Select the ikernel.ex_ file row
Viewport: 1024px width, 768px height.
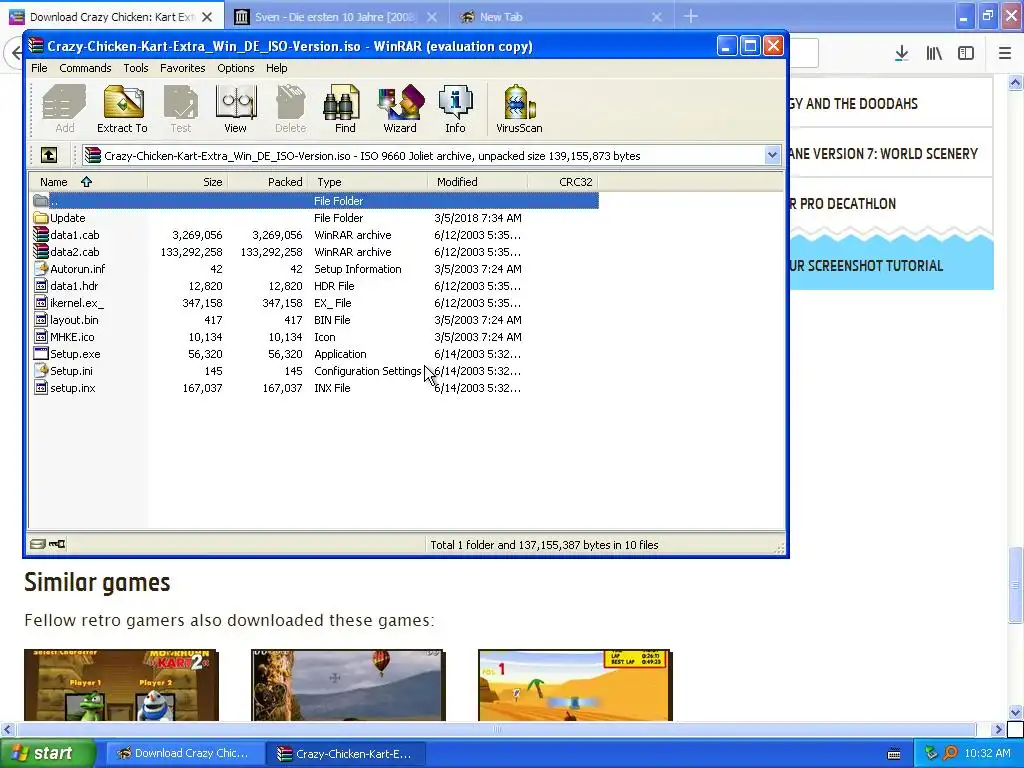[x=314, y=302]
